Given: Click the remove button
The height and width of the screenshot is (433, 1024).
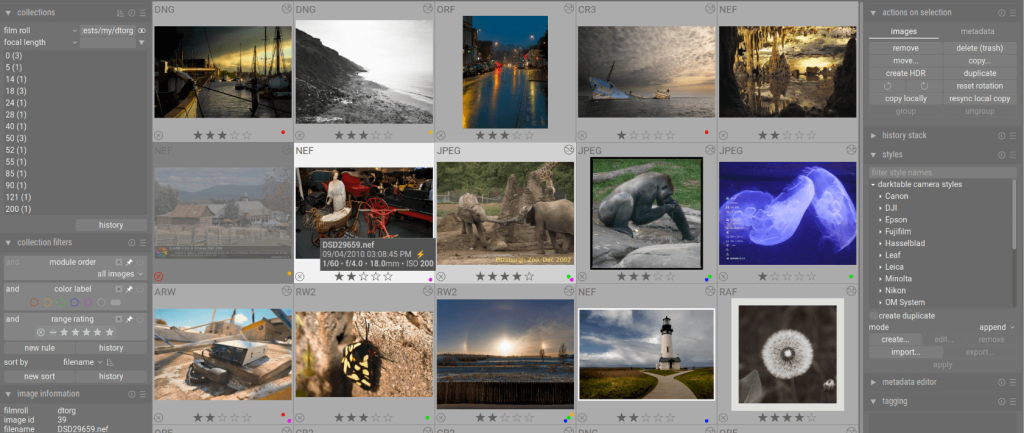Looking at the screenshot, I should 905,48.
